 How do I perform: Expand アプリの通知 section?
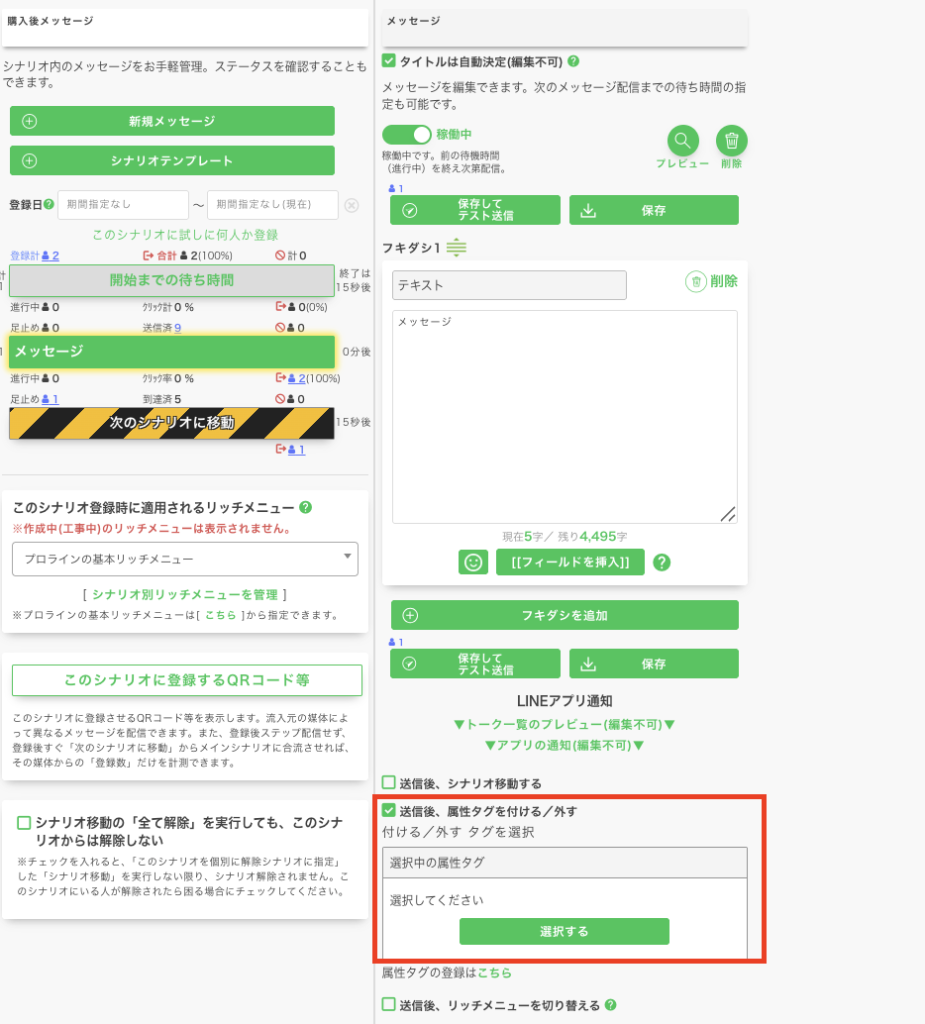click(564, 745)
